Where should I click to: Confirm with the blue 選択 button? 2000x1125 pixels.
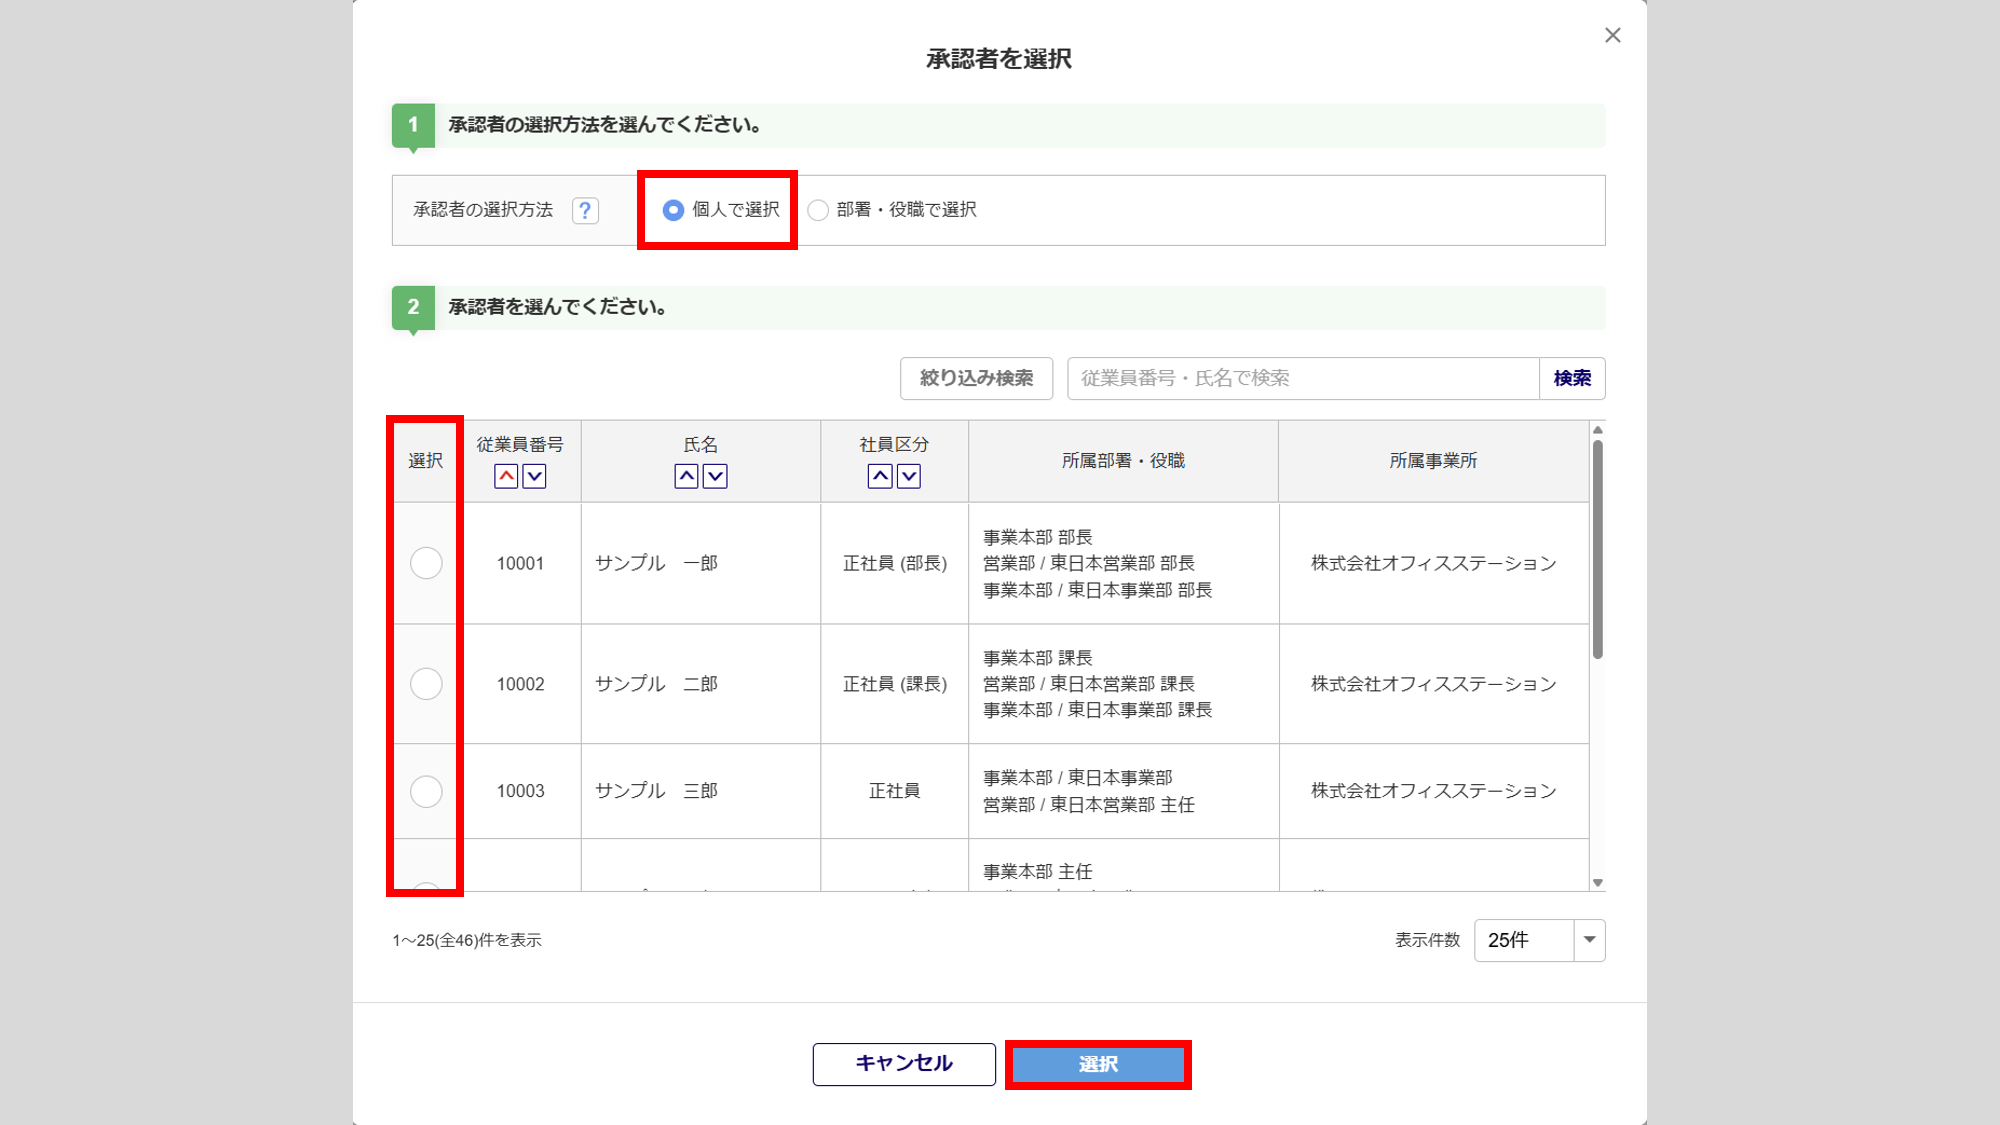tap(1098, 1064)
